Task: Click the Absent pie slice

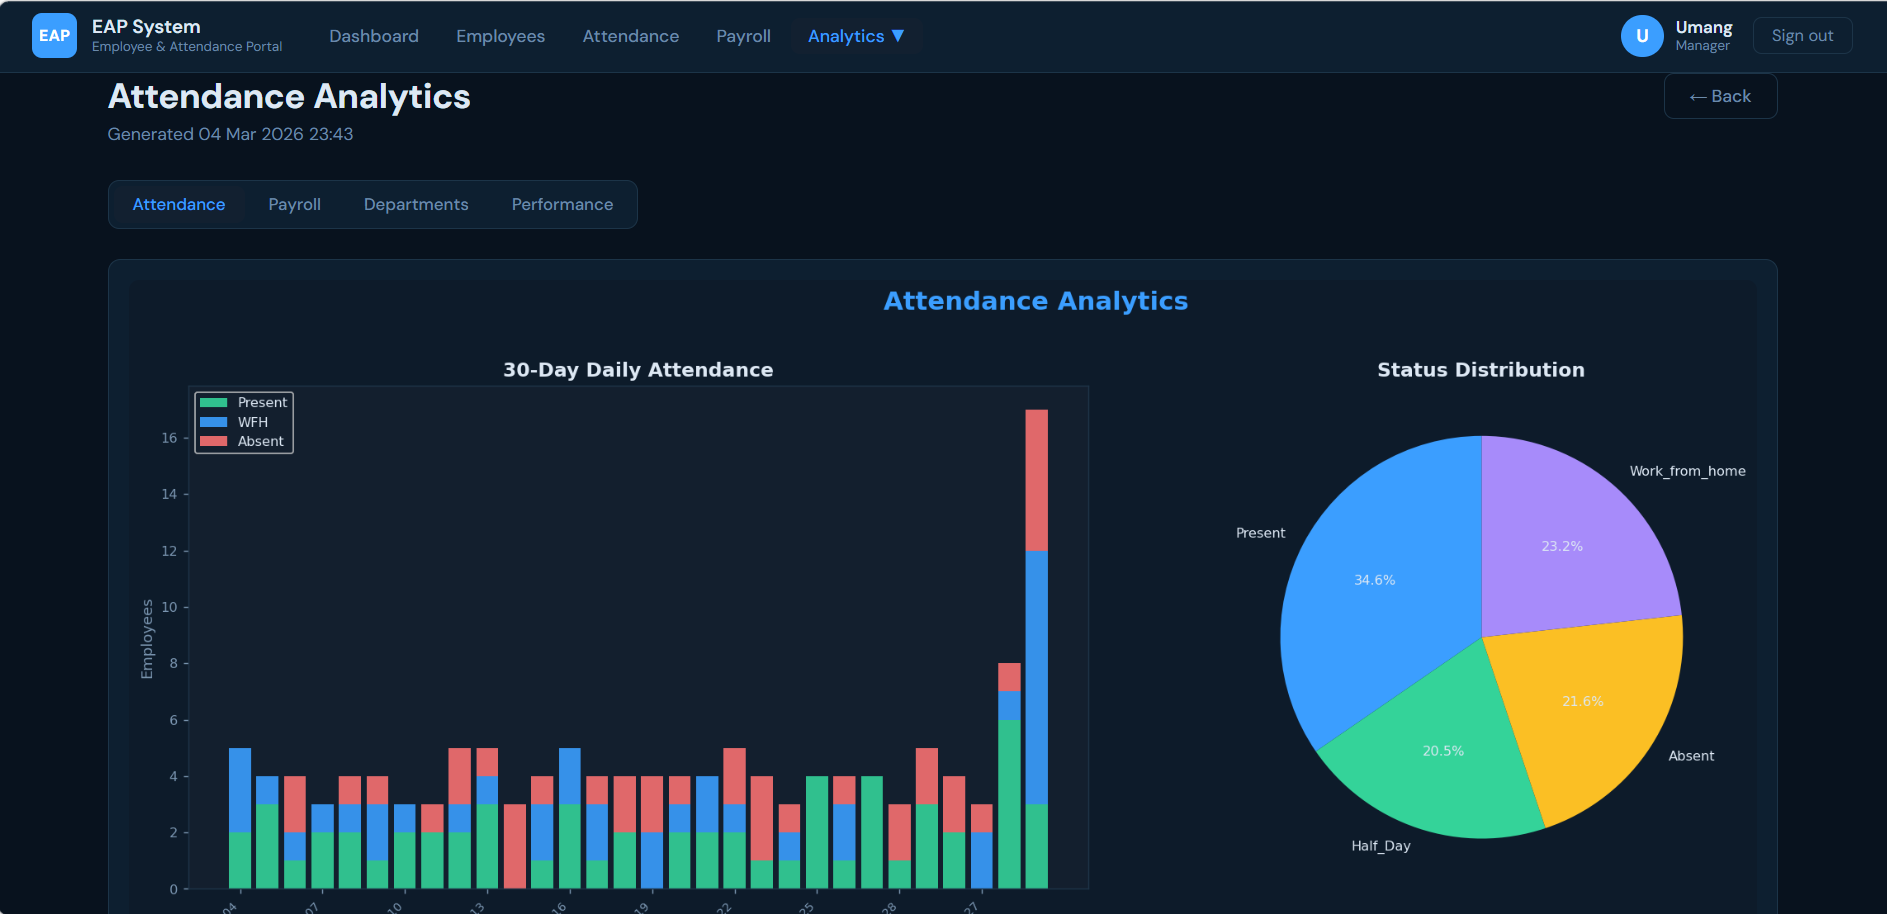Action: (1582, 701)
